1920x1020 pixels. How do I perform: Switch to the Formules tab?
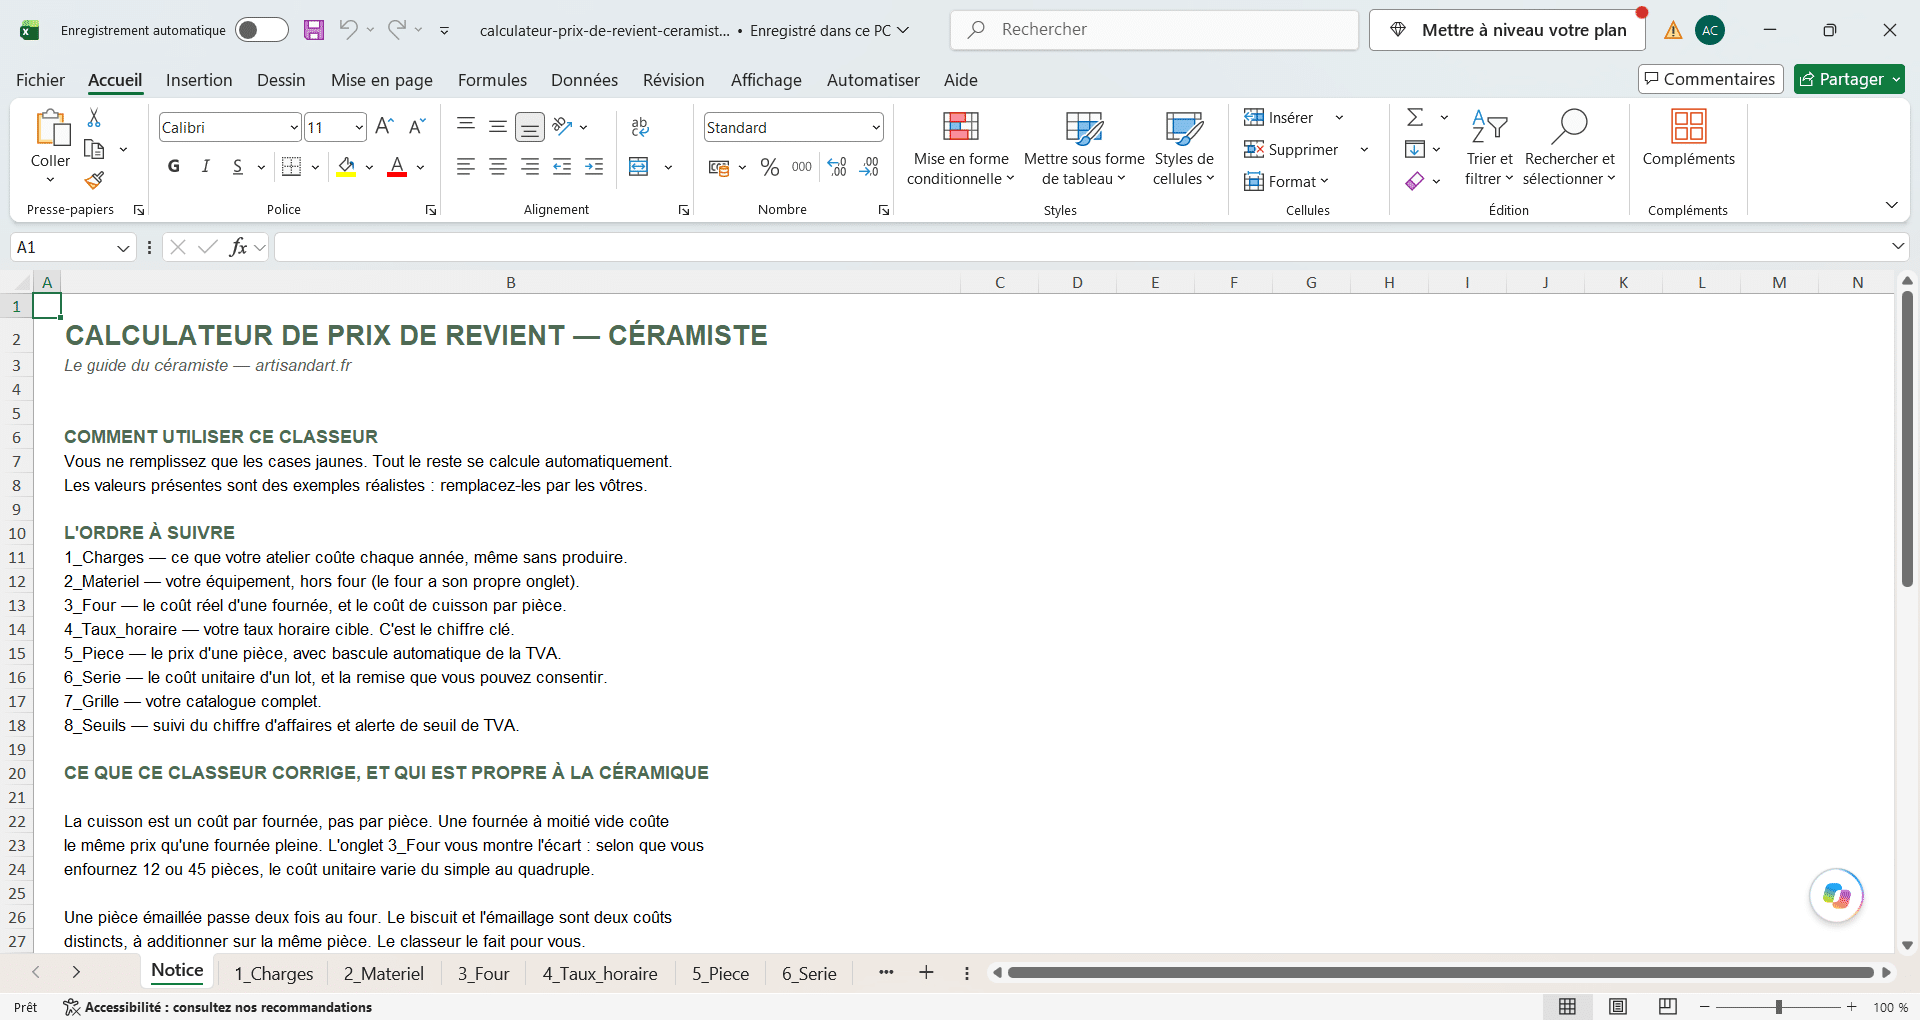492,80
